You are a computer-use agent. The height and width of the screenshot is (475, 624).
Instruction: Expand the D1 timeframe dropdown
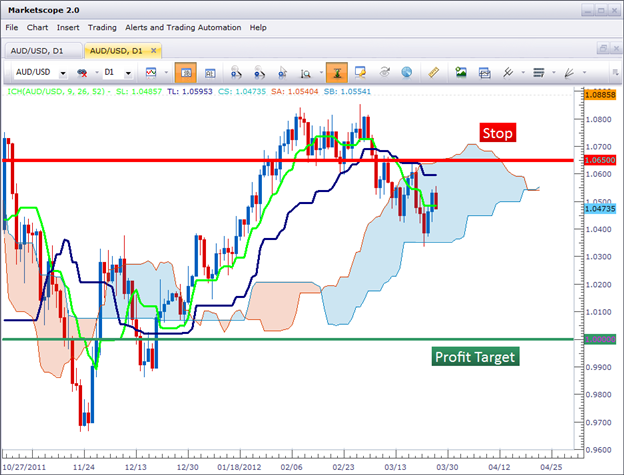point(128,73)
